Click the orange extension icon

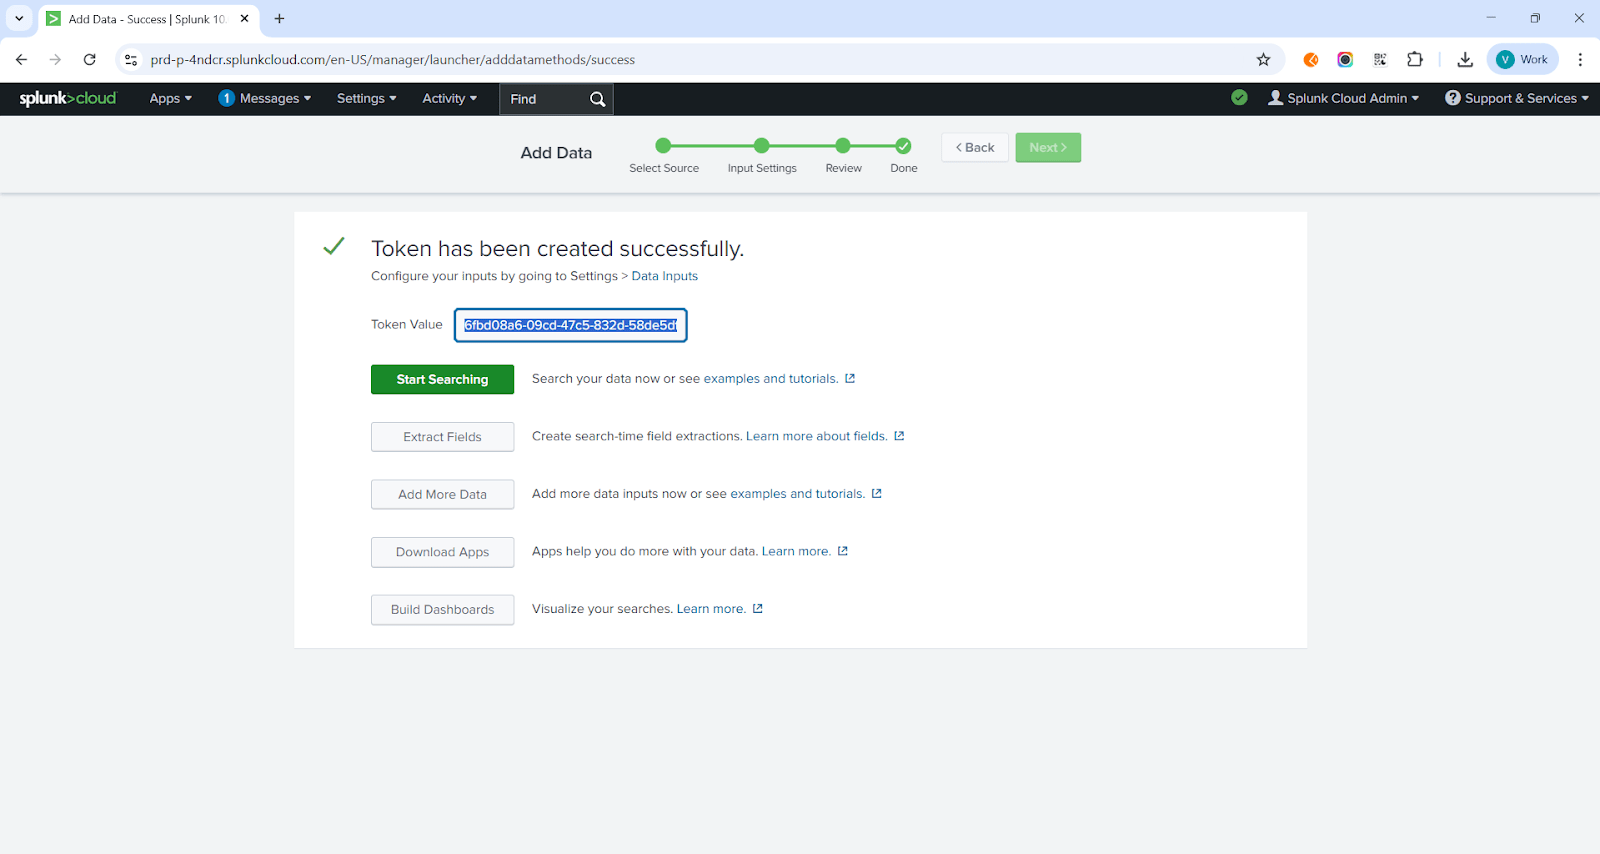pyautogui.click(x=1310, y=59)
